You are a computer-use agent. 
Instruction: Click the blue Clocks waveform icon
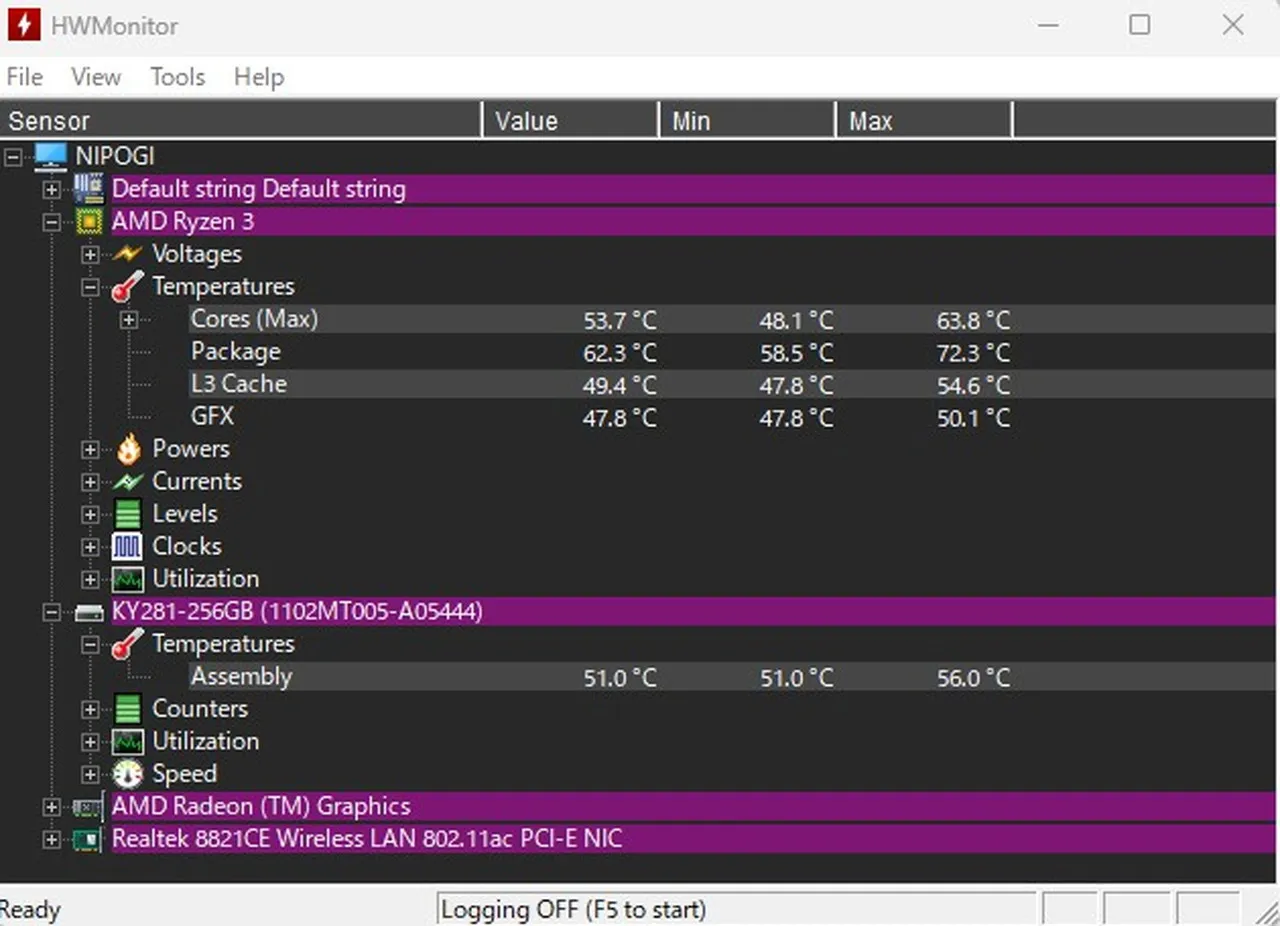(x=128, y=547)
